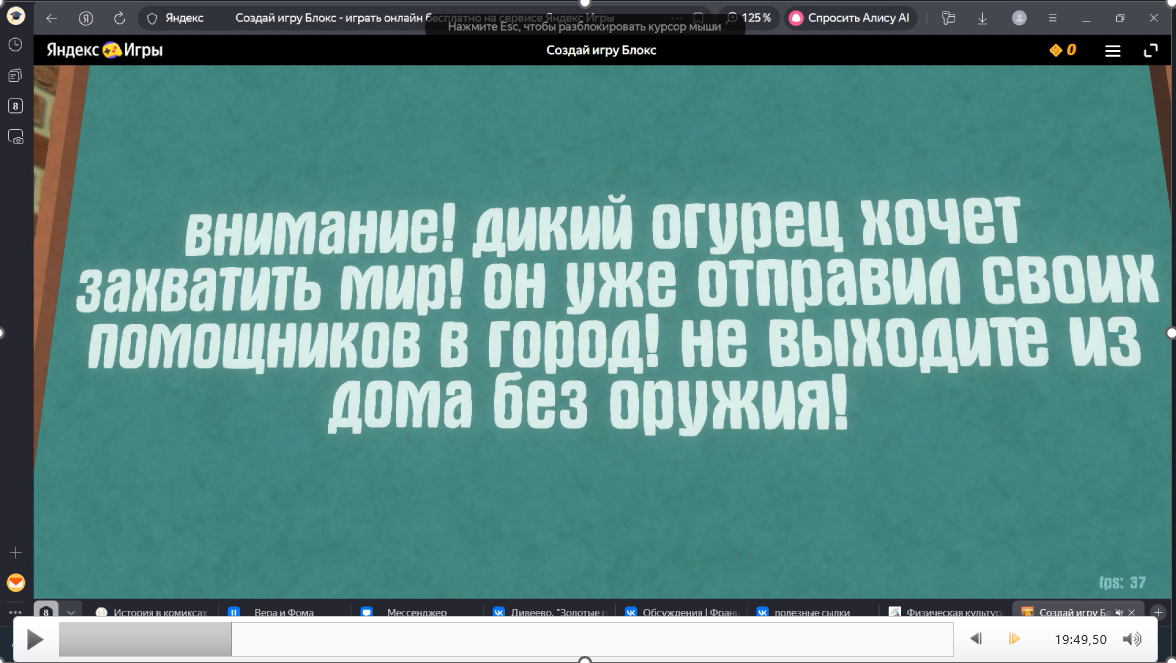The width and height of the screenshot is (1176, 663).
Task: Reload the current page
Action: pos(119,18)
